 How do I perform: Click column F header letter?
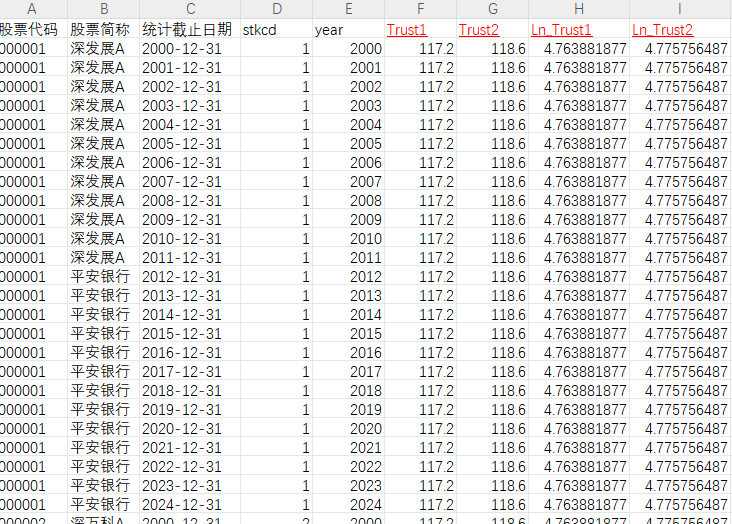pyautogui.click(x=420, y=9)
